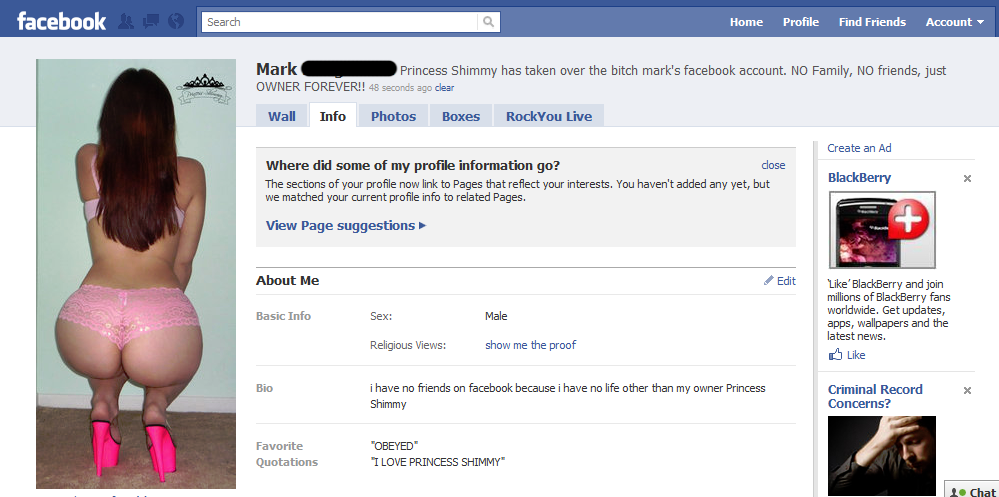Switch to the Photos tab
999x497 pixels.
click(393, 116)
